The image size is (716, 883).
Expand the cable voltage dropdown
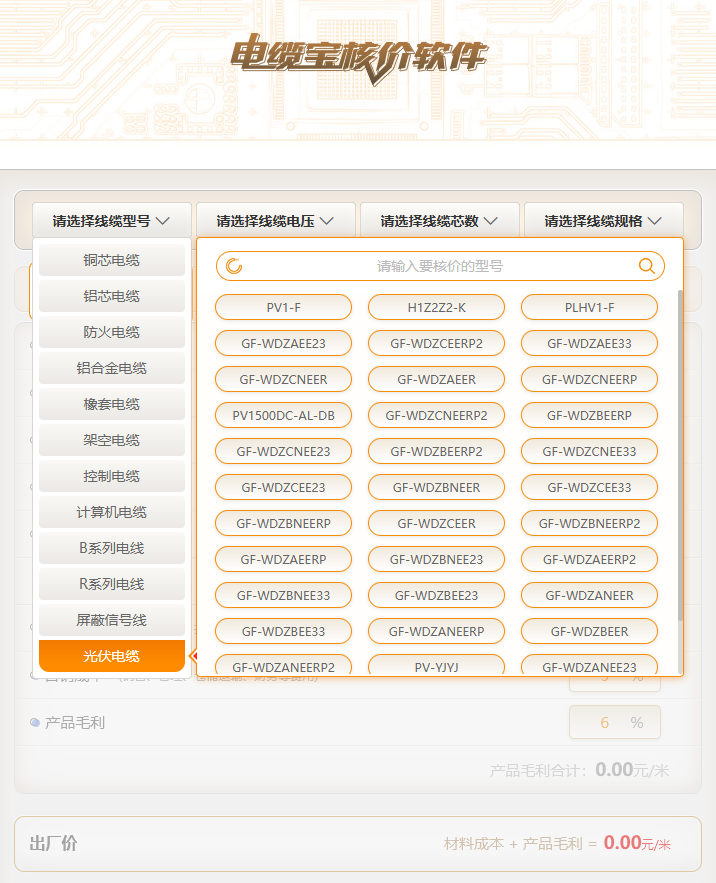[x=275, y=221]
